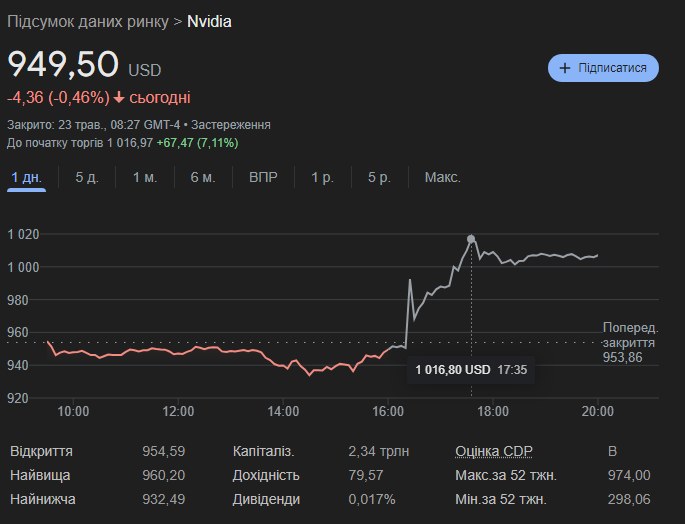Click the change value -4,36 (-0,46%)

58,97
